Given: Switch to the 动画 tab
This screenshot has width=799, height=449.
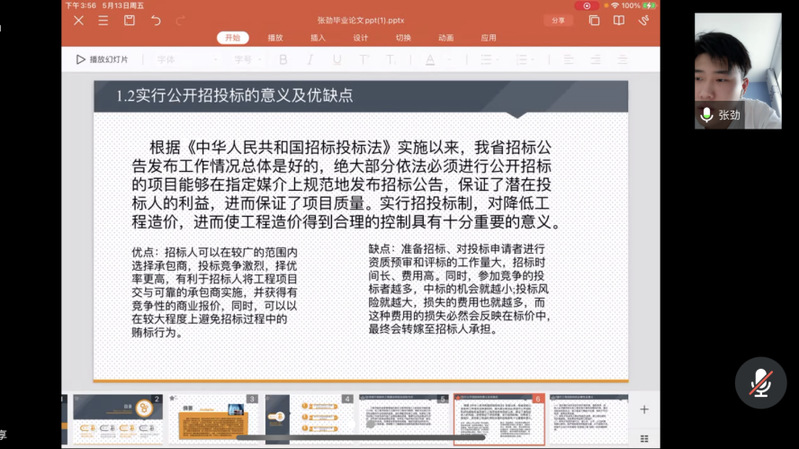Looking at the screenshot, I should tap(446, 38).
